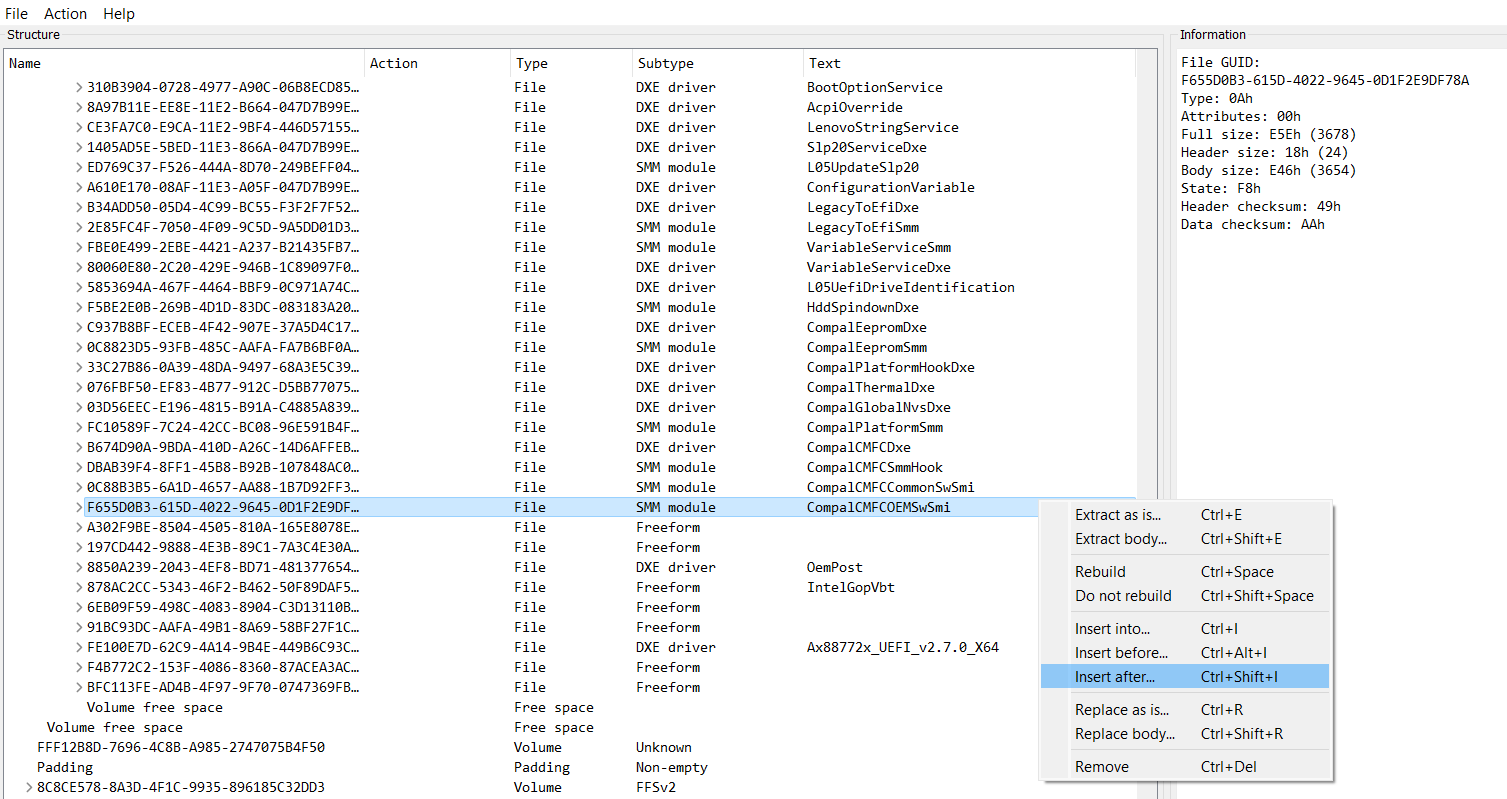Click the Header checksum 49h line
This screenshot has width=1507, height=799.
tap(1260, 206)
